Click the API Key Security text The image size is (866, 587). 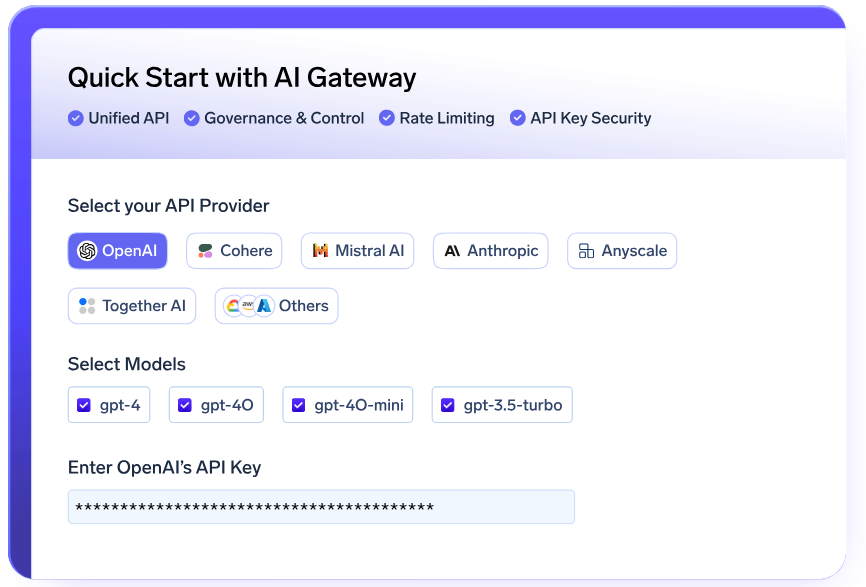[591, 119]
